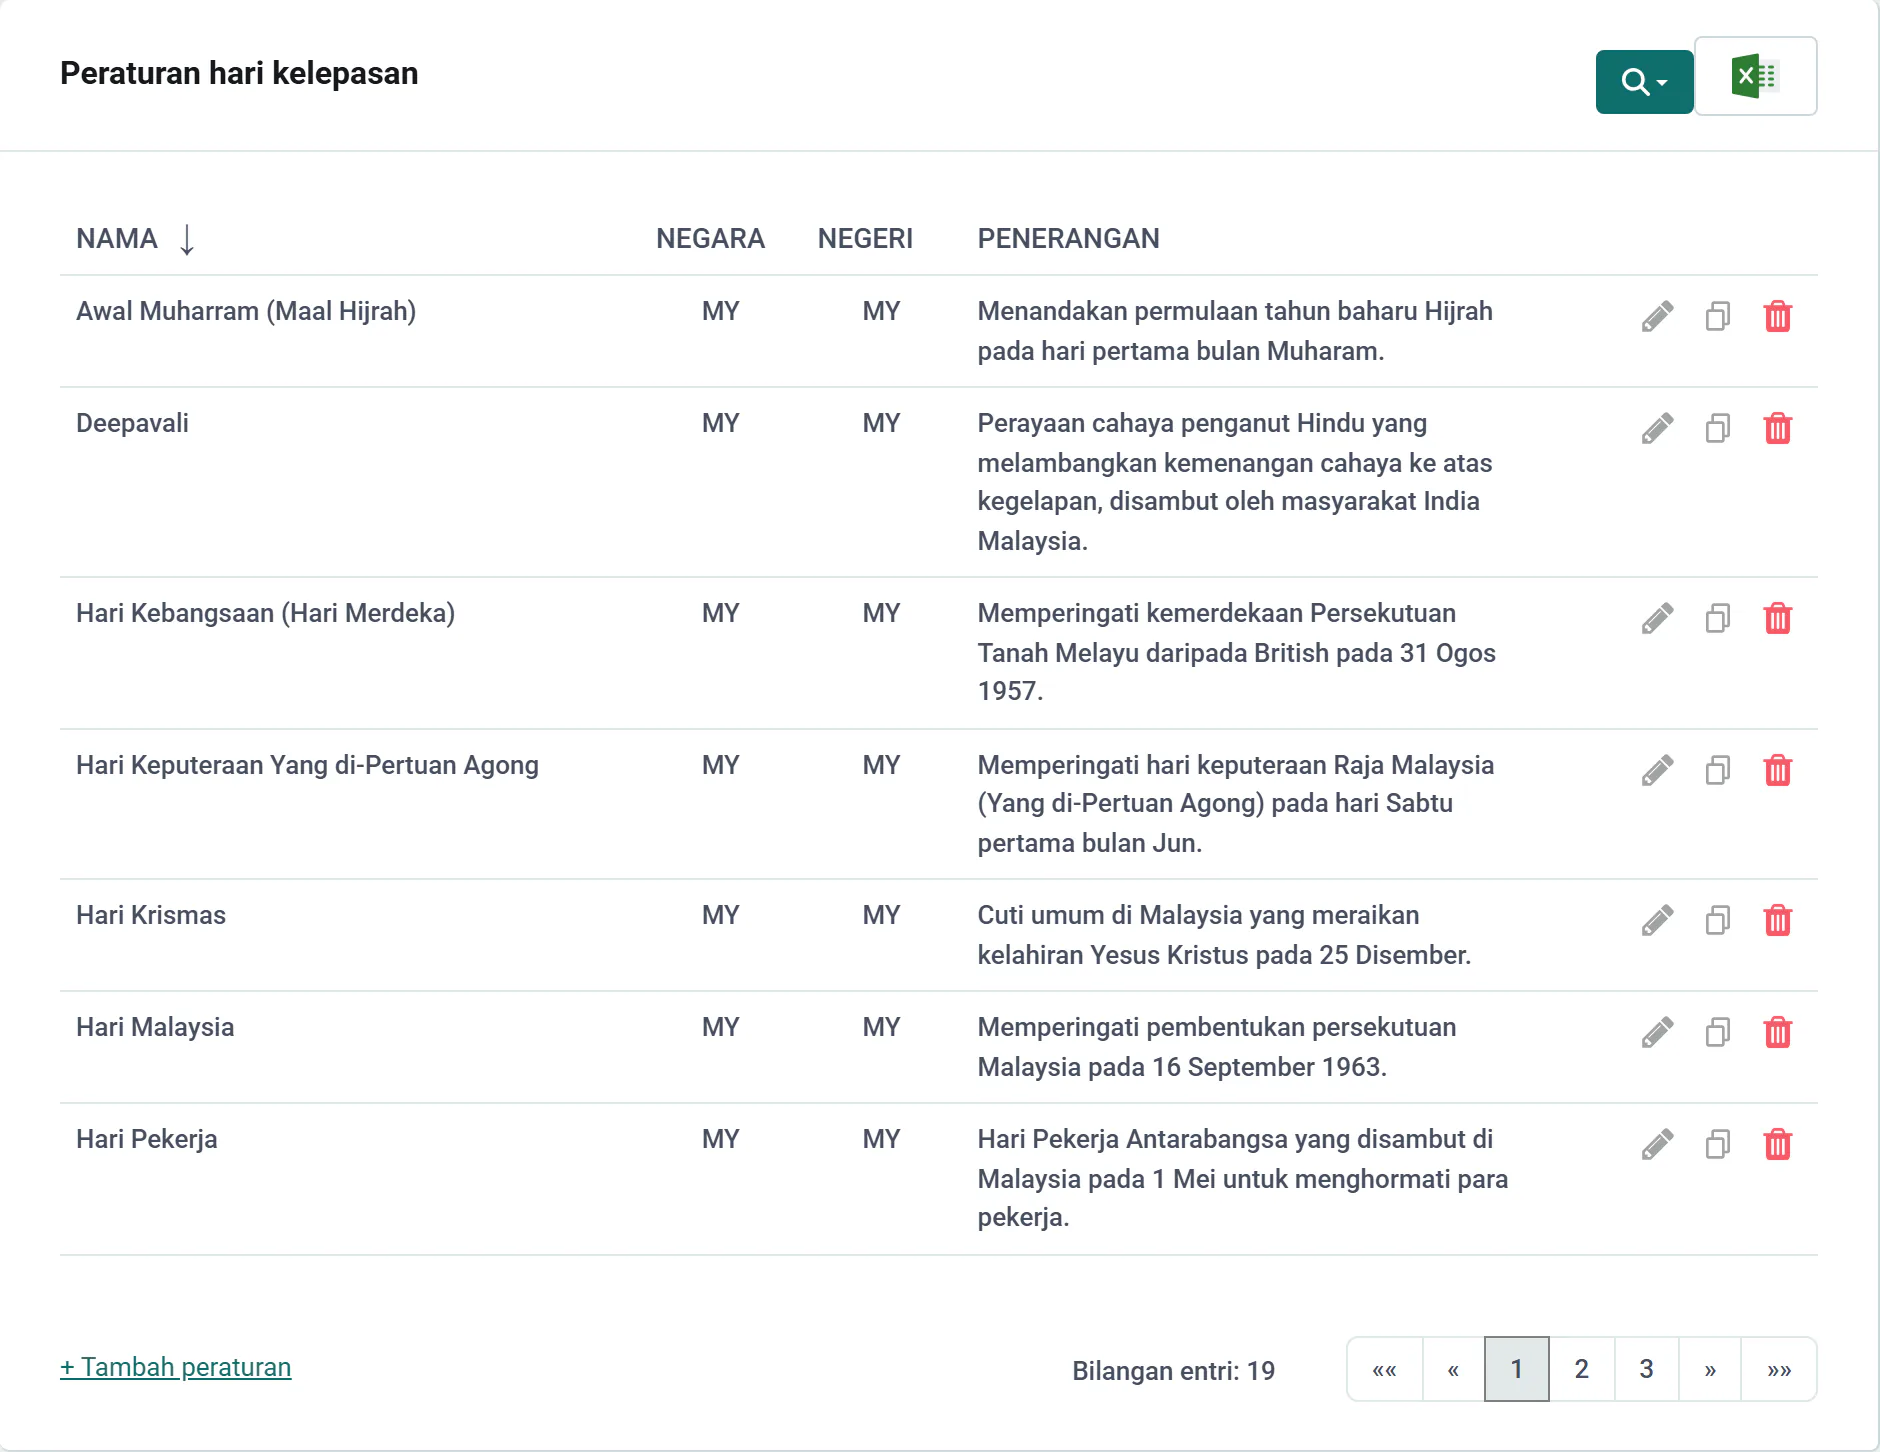Copy the Hari Malaysia rule

pyautogui.click(x=1718, y=1032)
